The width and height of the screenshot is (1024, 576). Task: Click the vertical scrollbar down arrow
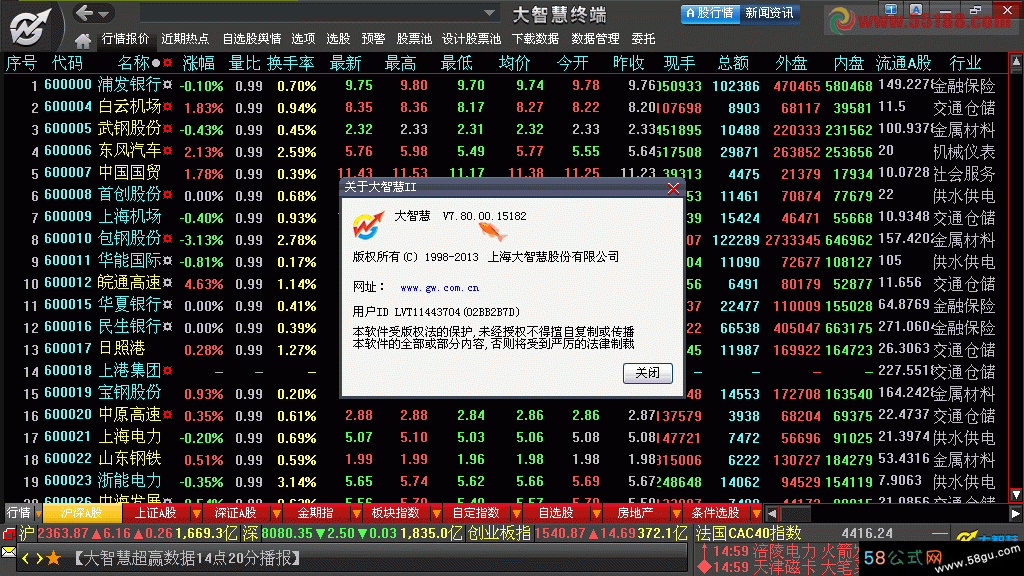point(1016,495)
